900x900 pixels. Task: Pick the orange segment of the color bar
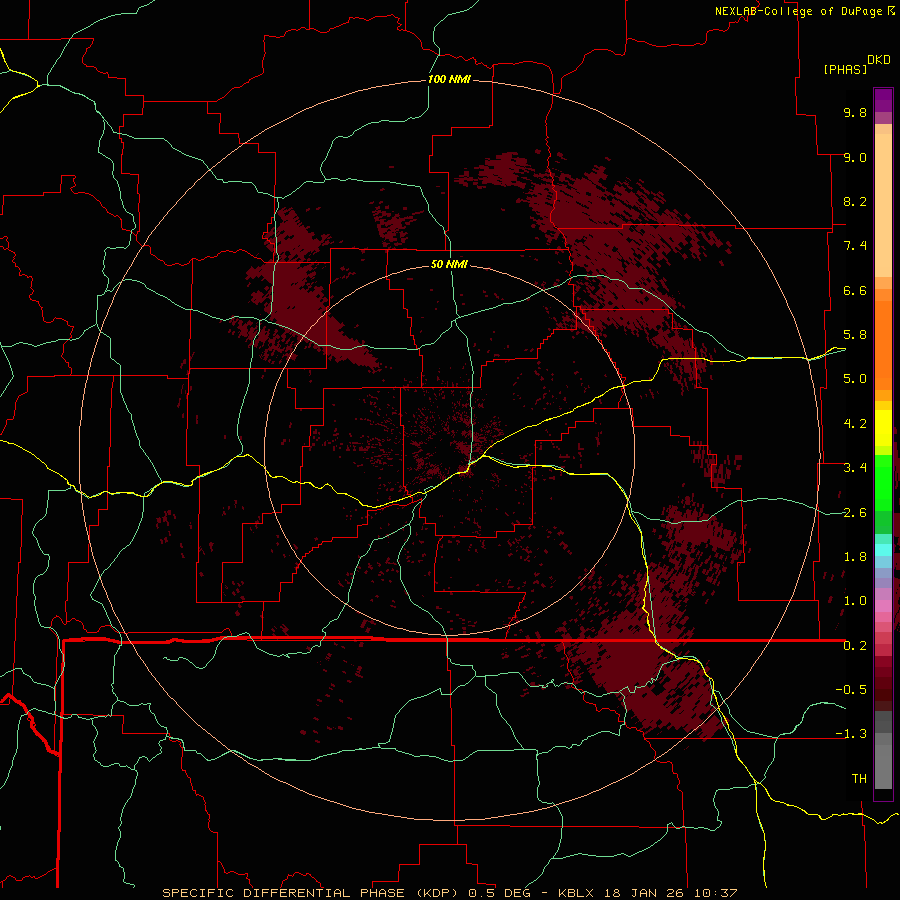pyautogui.click(x=883, y=344)
